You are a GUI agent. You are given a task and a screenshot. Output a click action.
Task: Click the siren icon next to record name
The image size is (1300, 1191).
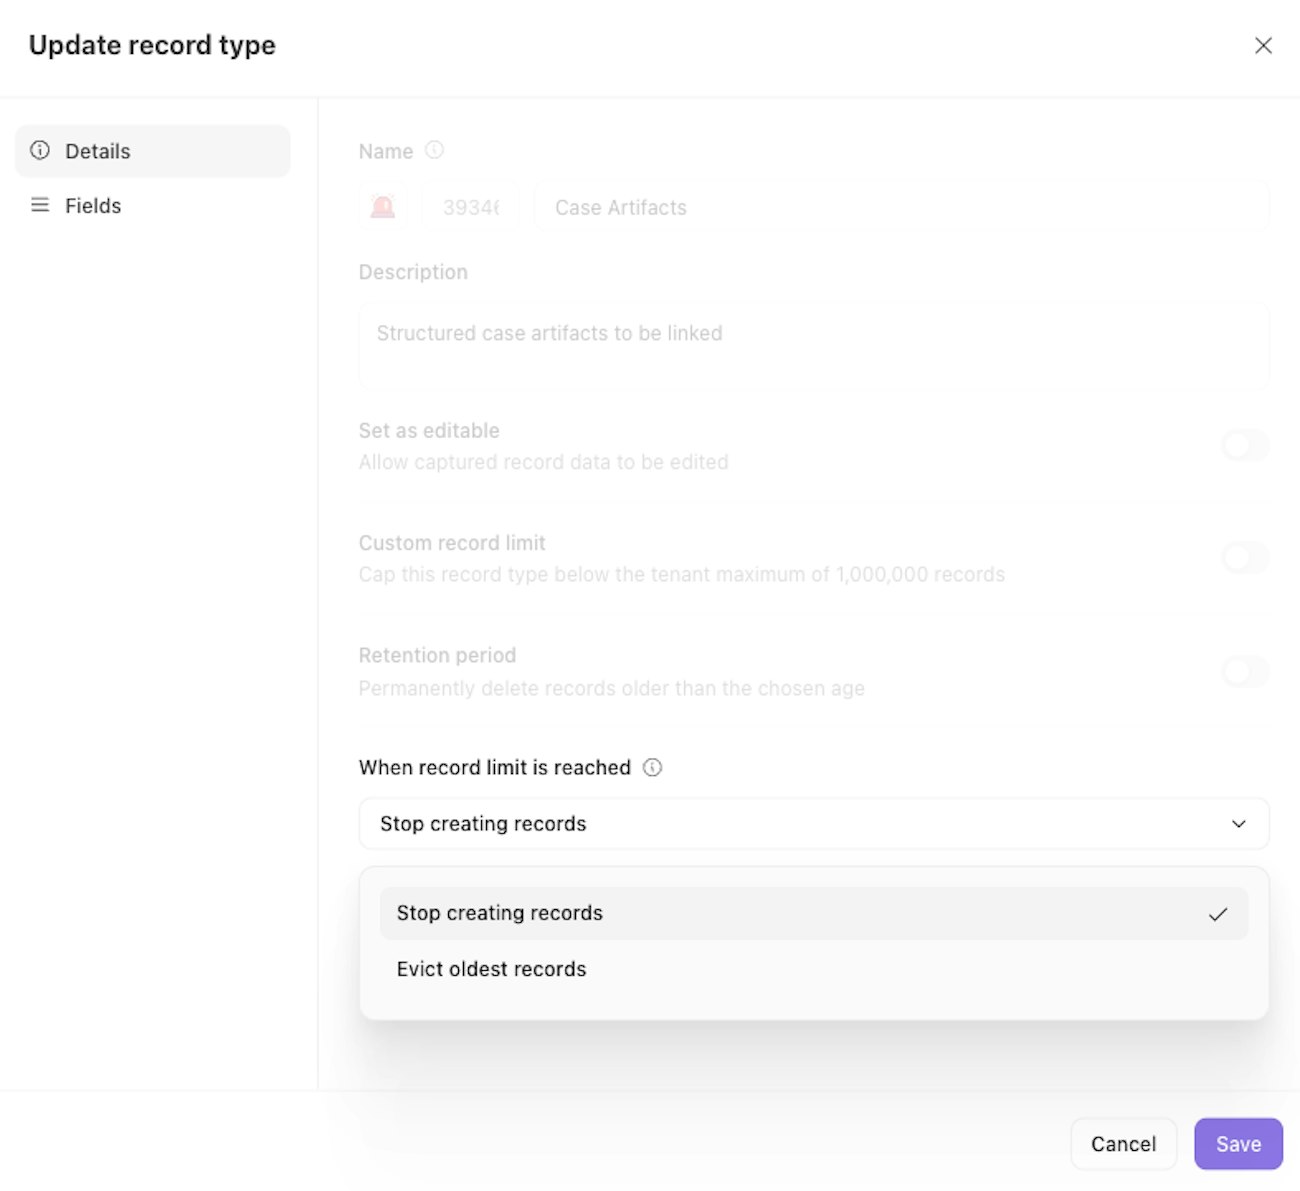(383, 207)
